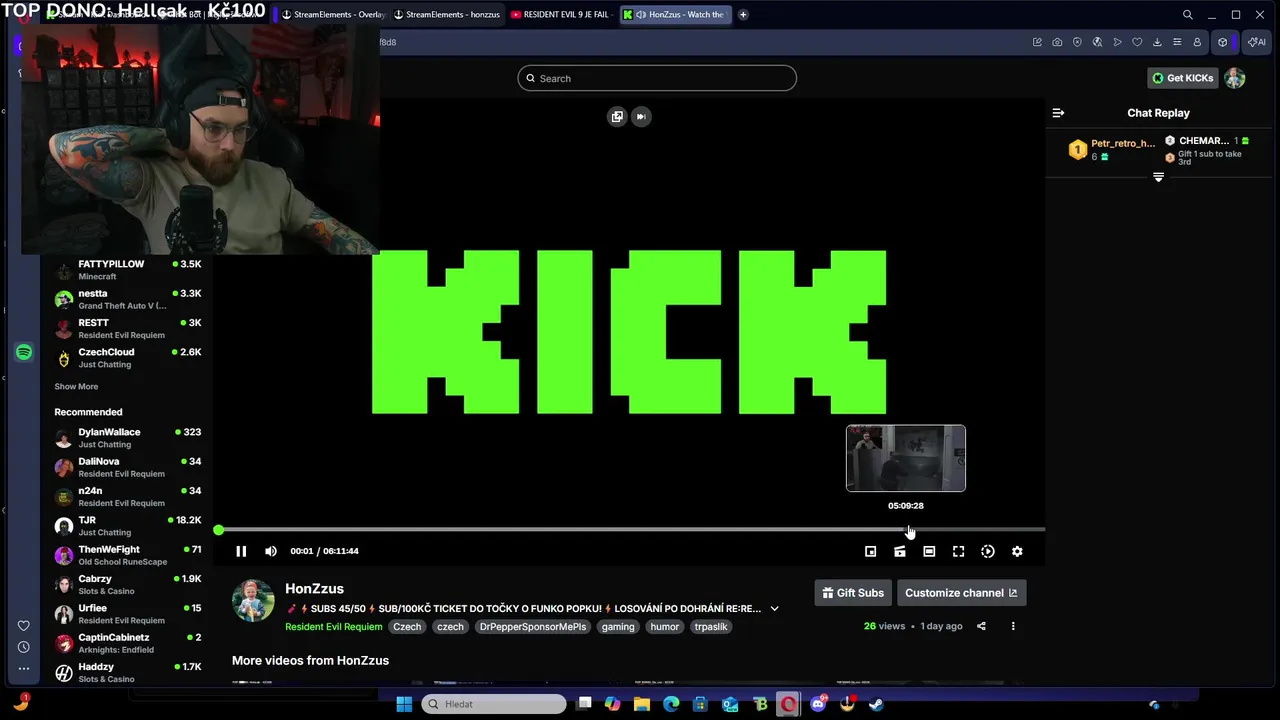Click the multi-window icon above player
Screen dimensions: 1280x720
tap(617, 116)
